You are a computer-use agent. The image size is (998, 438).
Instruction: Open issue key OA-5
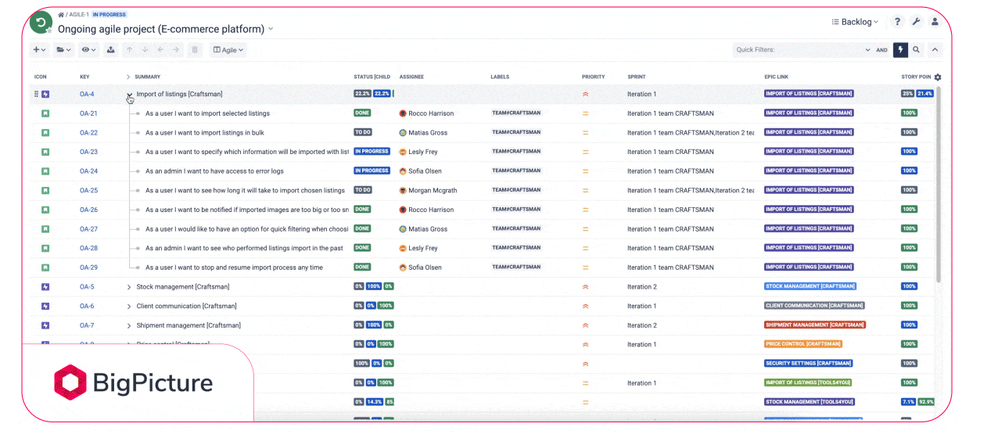[87, 287]
